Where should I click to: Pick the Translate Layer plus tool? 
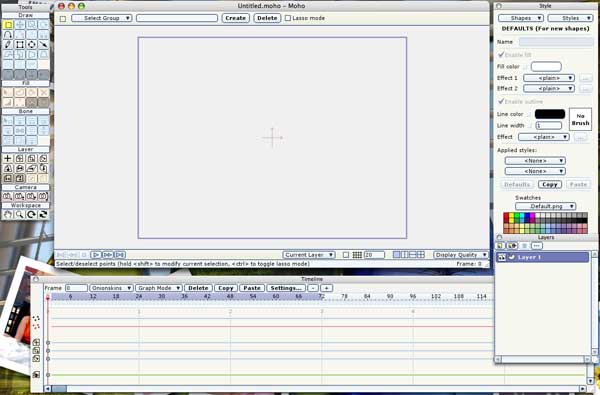pyautogui.click(x=8, y=158)
